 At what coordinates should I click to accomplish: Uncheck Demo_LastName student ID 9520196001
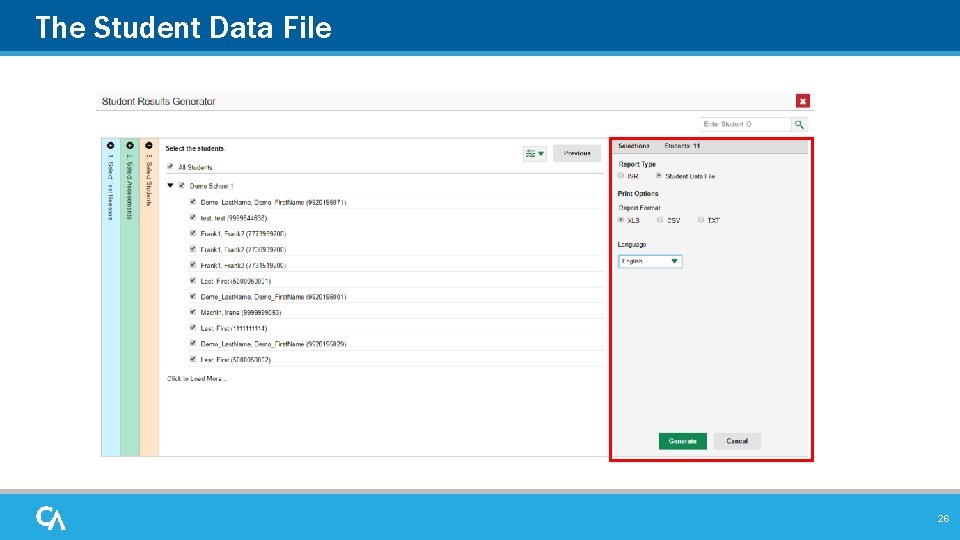pyautogui.click(x=193, y=296)
